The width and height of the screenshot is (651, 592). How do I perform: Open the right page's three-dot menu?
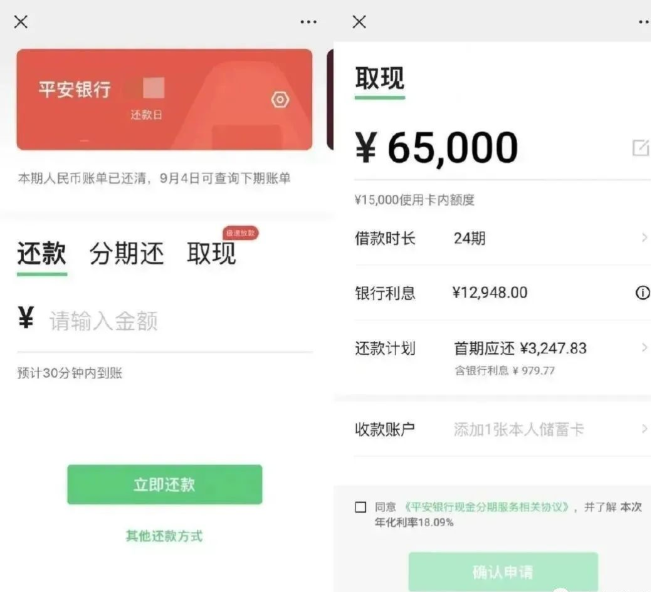click(x=644, y=22)
